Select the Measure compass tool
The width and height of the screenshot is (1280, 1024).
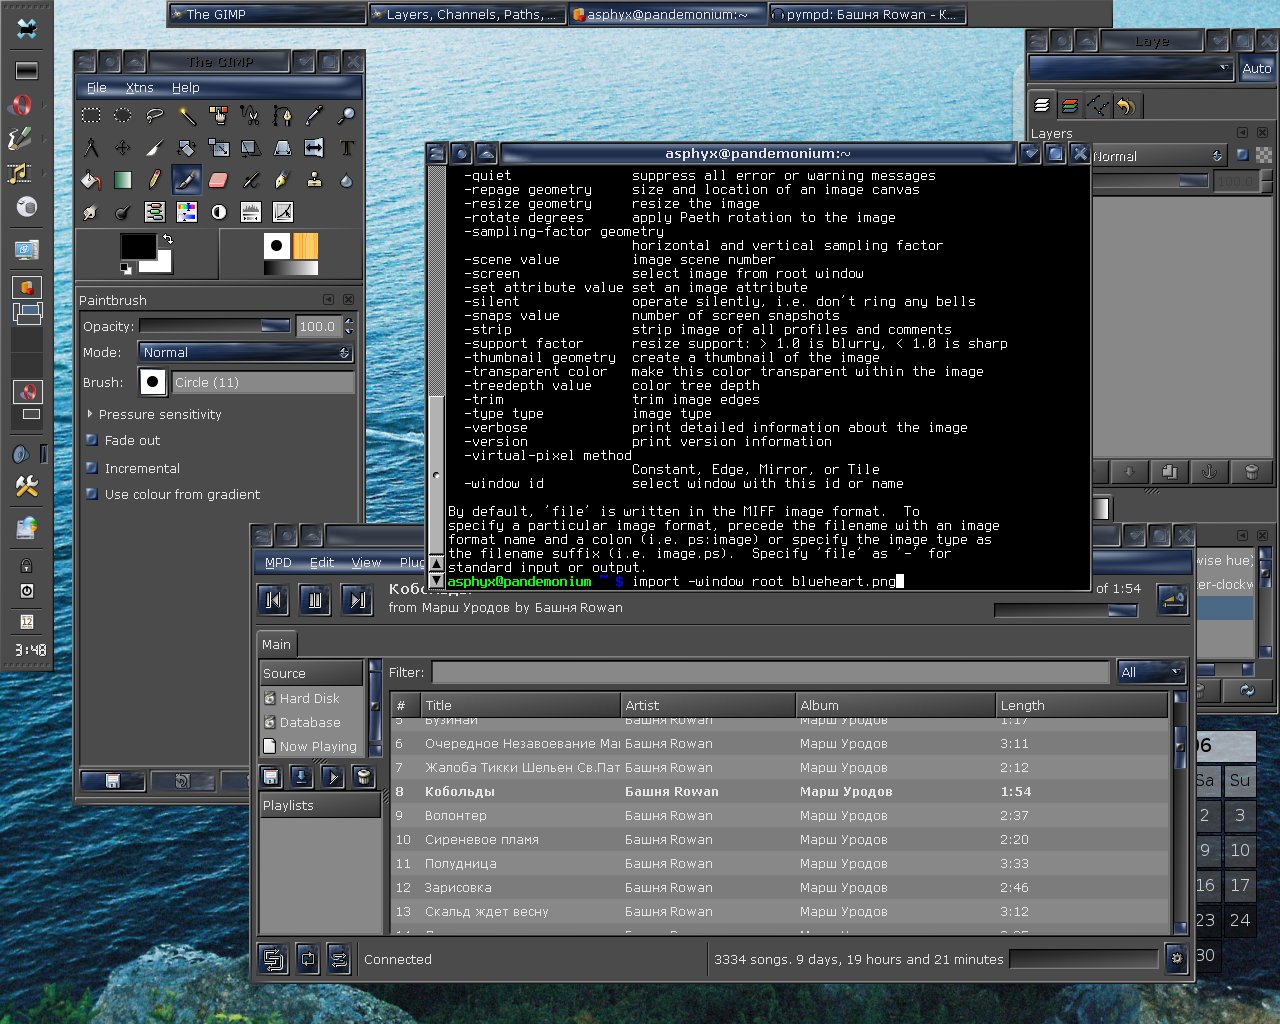click(x=91, y=148)
